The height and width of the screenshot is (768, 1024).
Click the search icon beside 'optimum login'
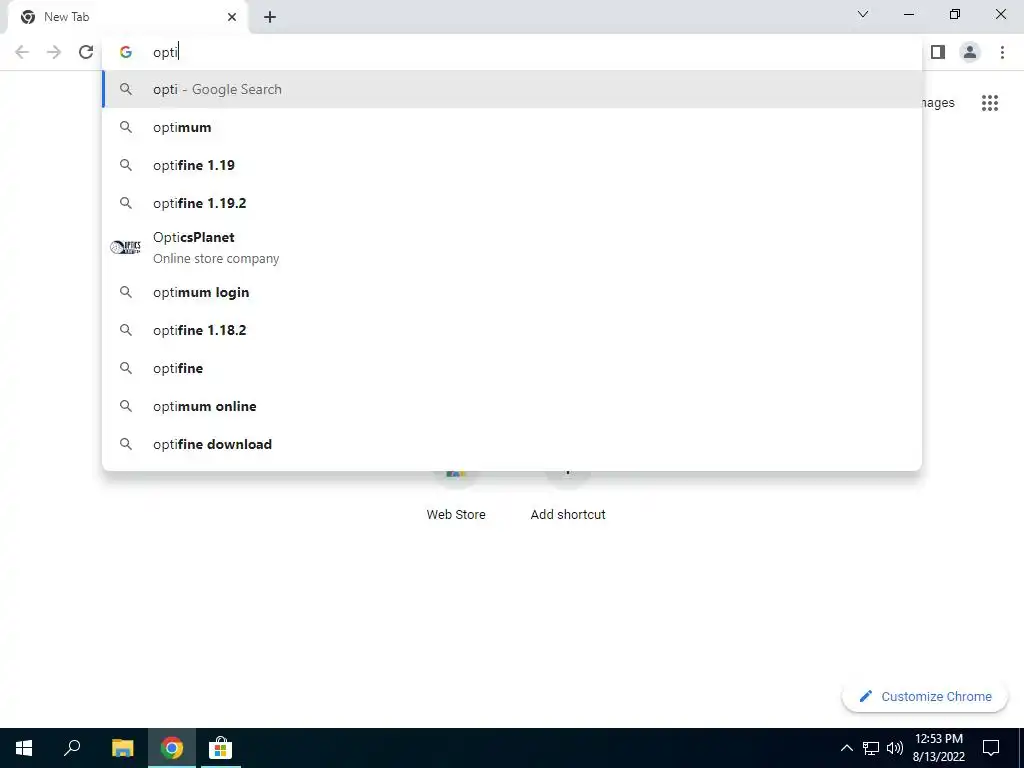pos(125,292)
